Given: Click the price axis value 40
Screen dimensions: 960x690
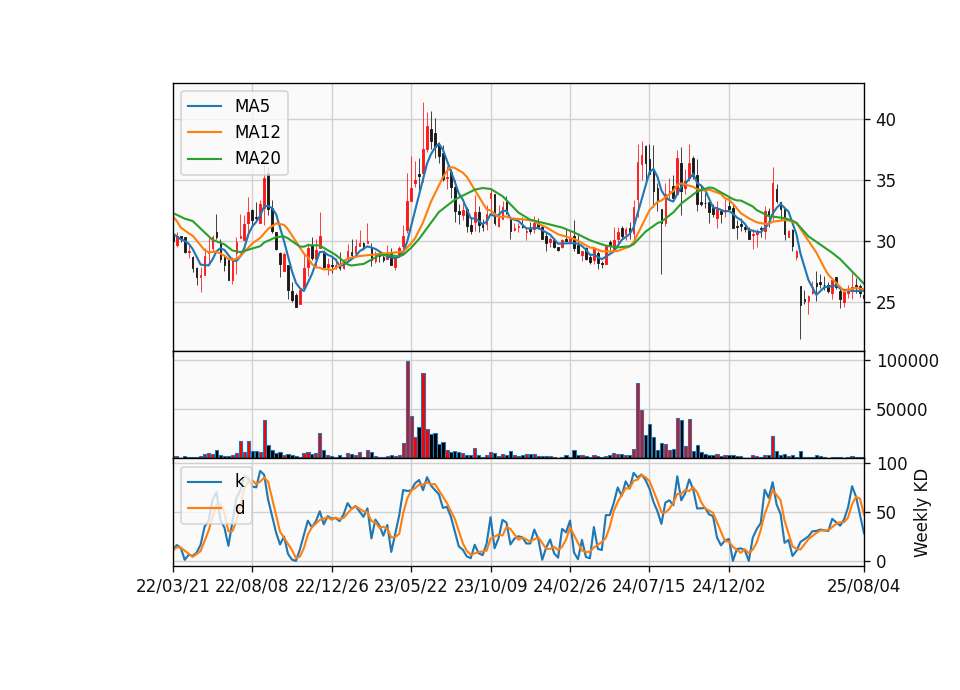Looking at the screenshot, I should [885, 120].
